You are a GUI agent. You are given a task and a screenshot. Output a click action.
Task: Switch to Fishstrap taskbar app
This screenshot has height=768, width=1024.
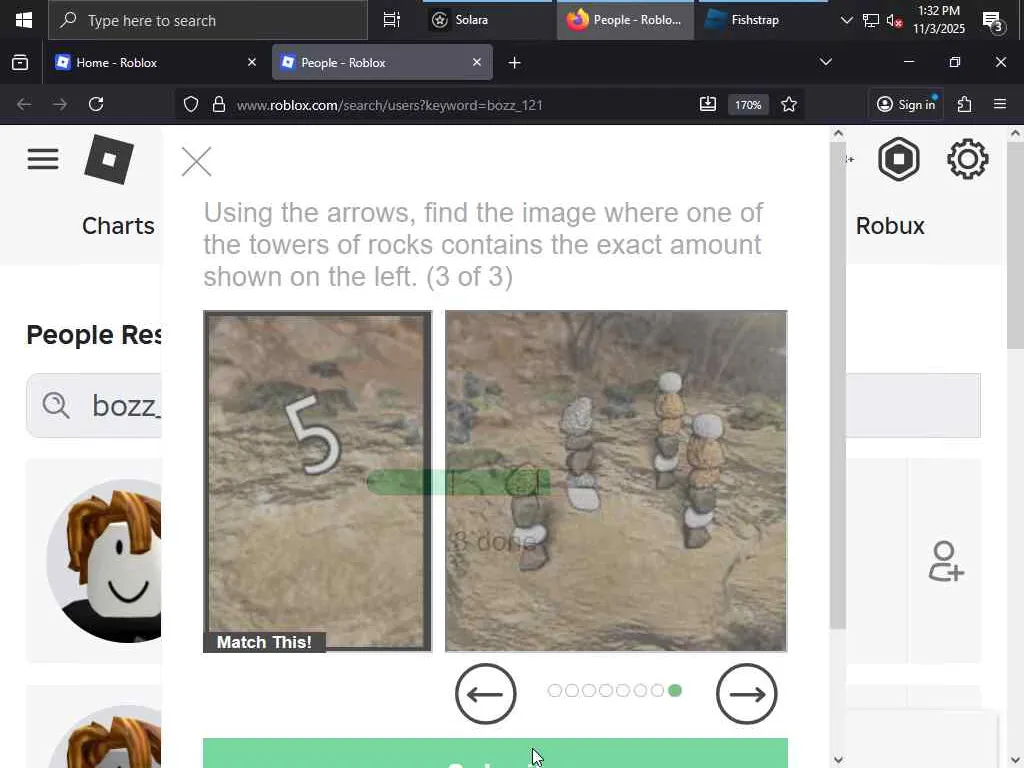pos(763,20)
